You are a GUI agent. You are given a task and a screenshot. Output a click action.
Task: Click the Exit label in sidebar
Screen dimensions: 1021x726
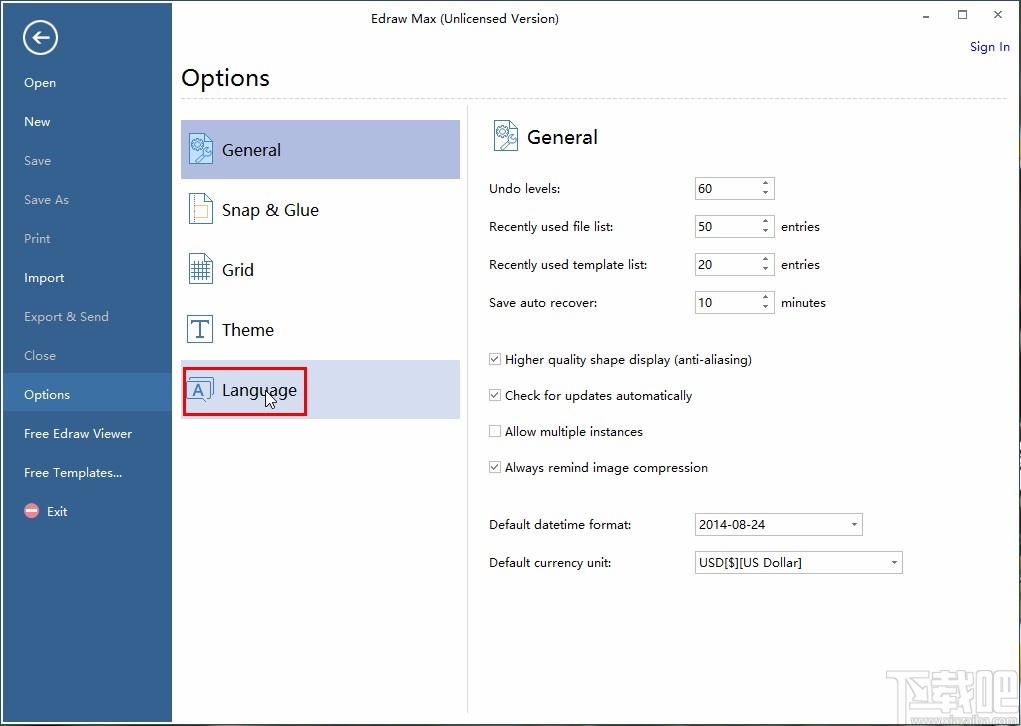(57, 512)
